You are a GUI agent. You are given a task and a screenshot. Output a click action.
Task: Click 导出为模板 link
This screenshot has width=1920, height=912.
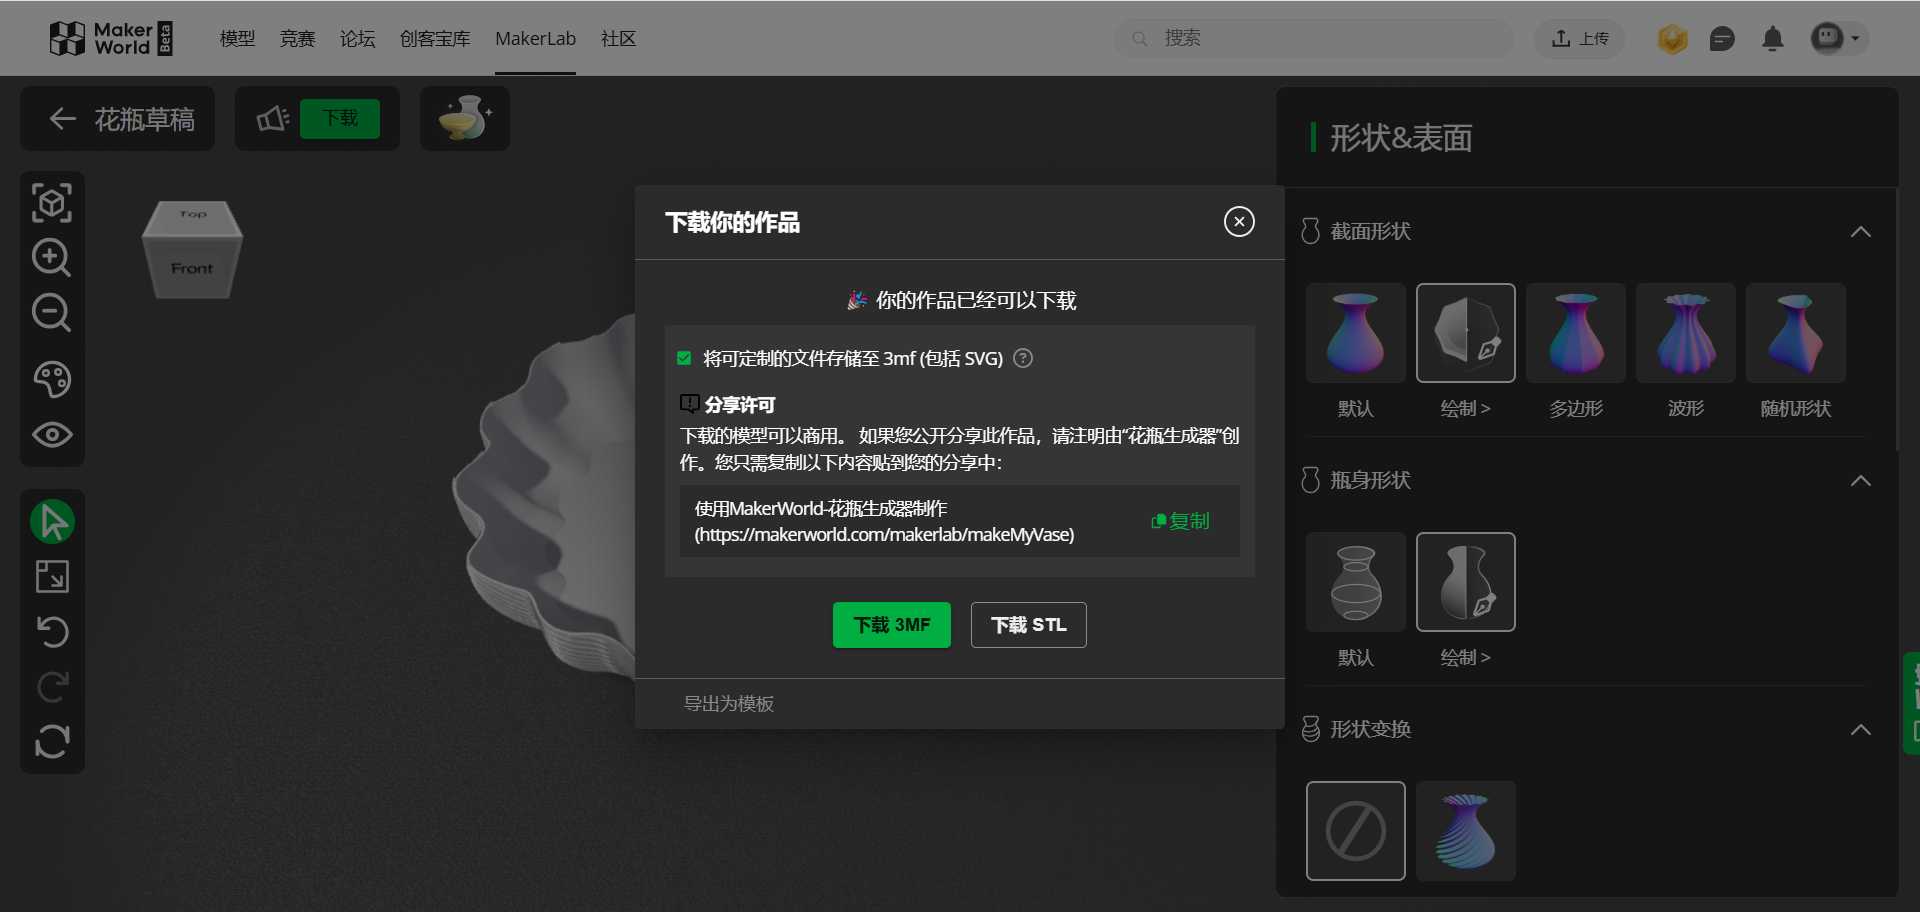tap(729, 704)
